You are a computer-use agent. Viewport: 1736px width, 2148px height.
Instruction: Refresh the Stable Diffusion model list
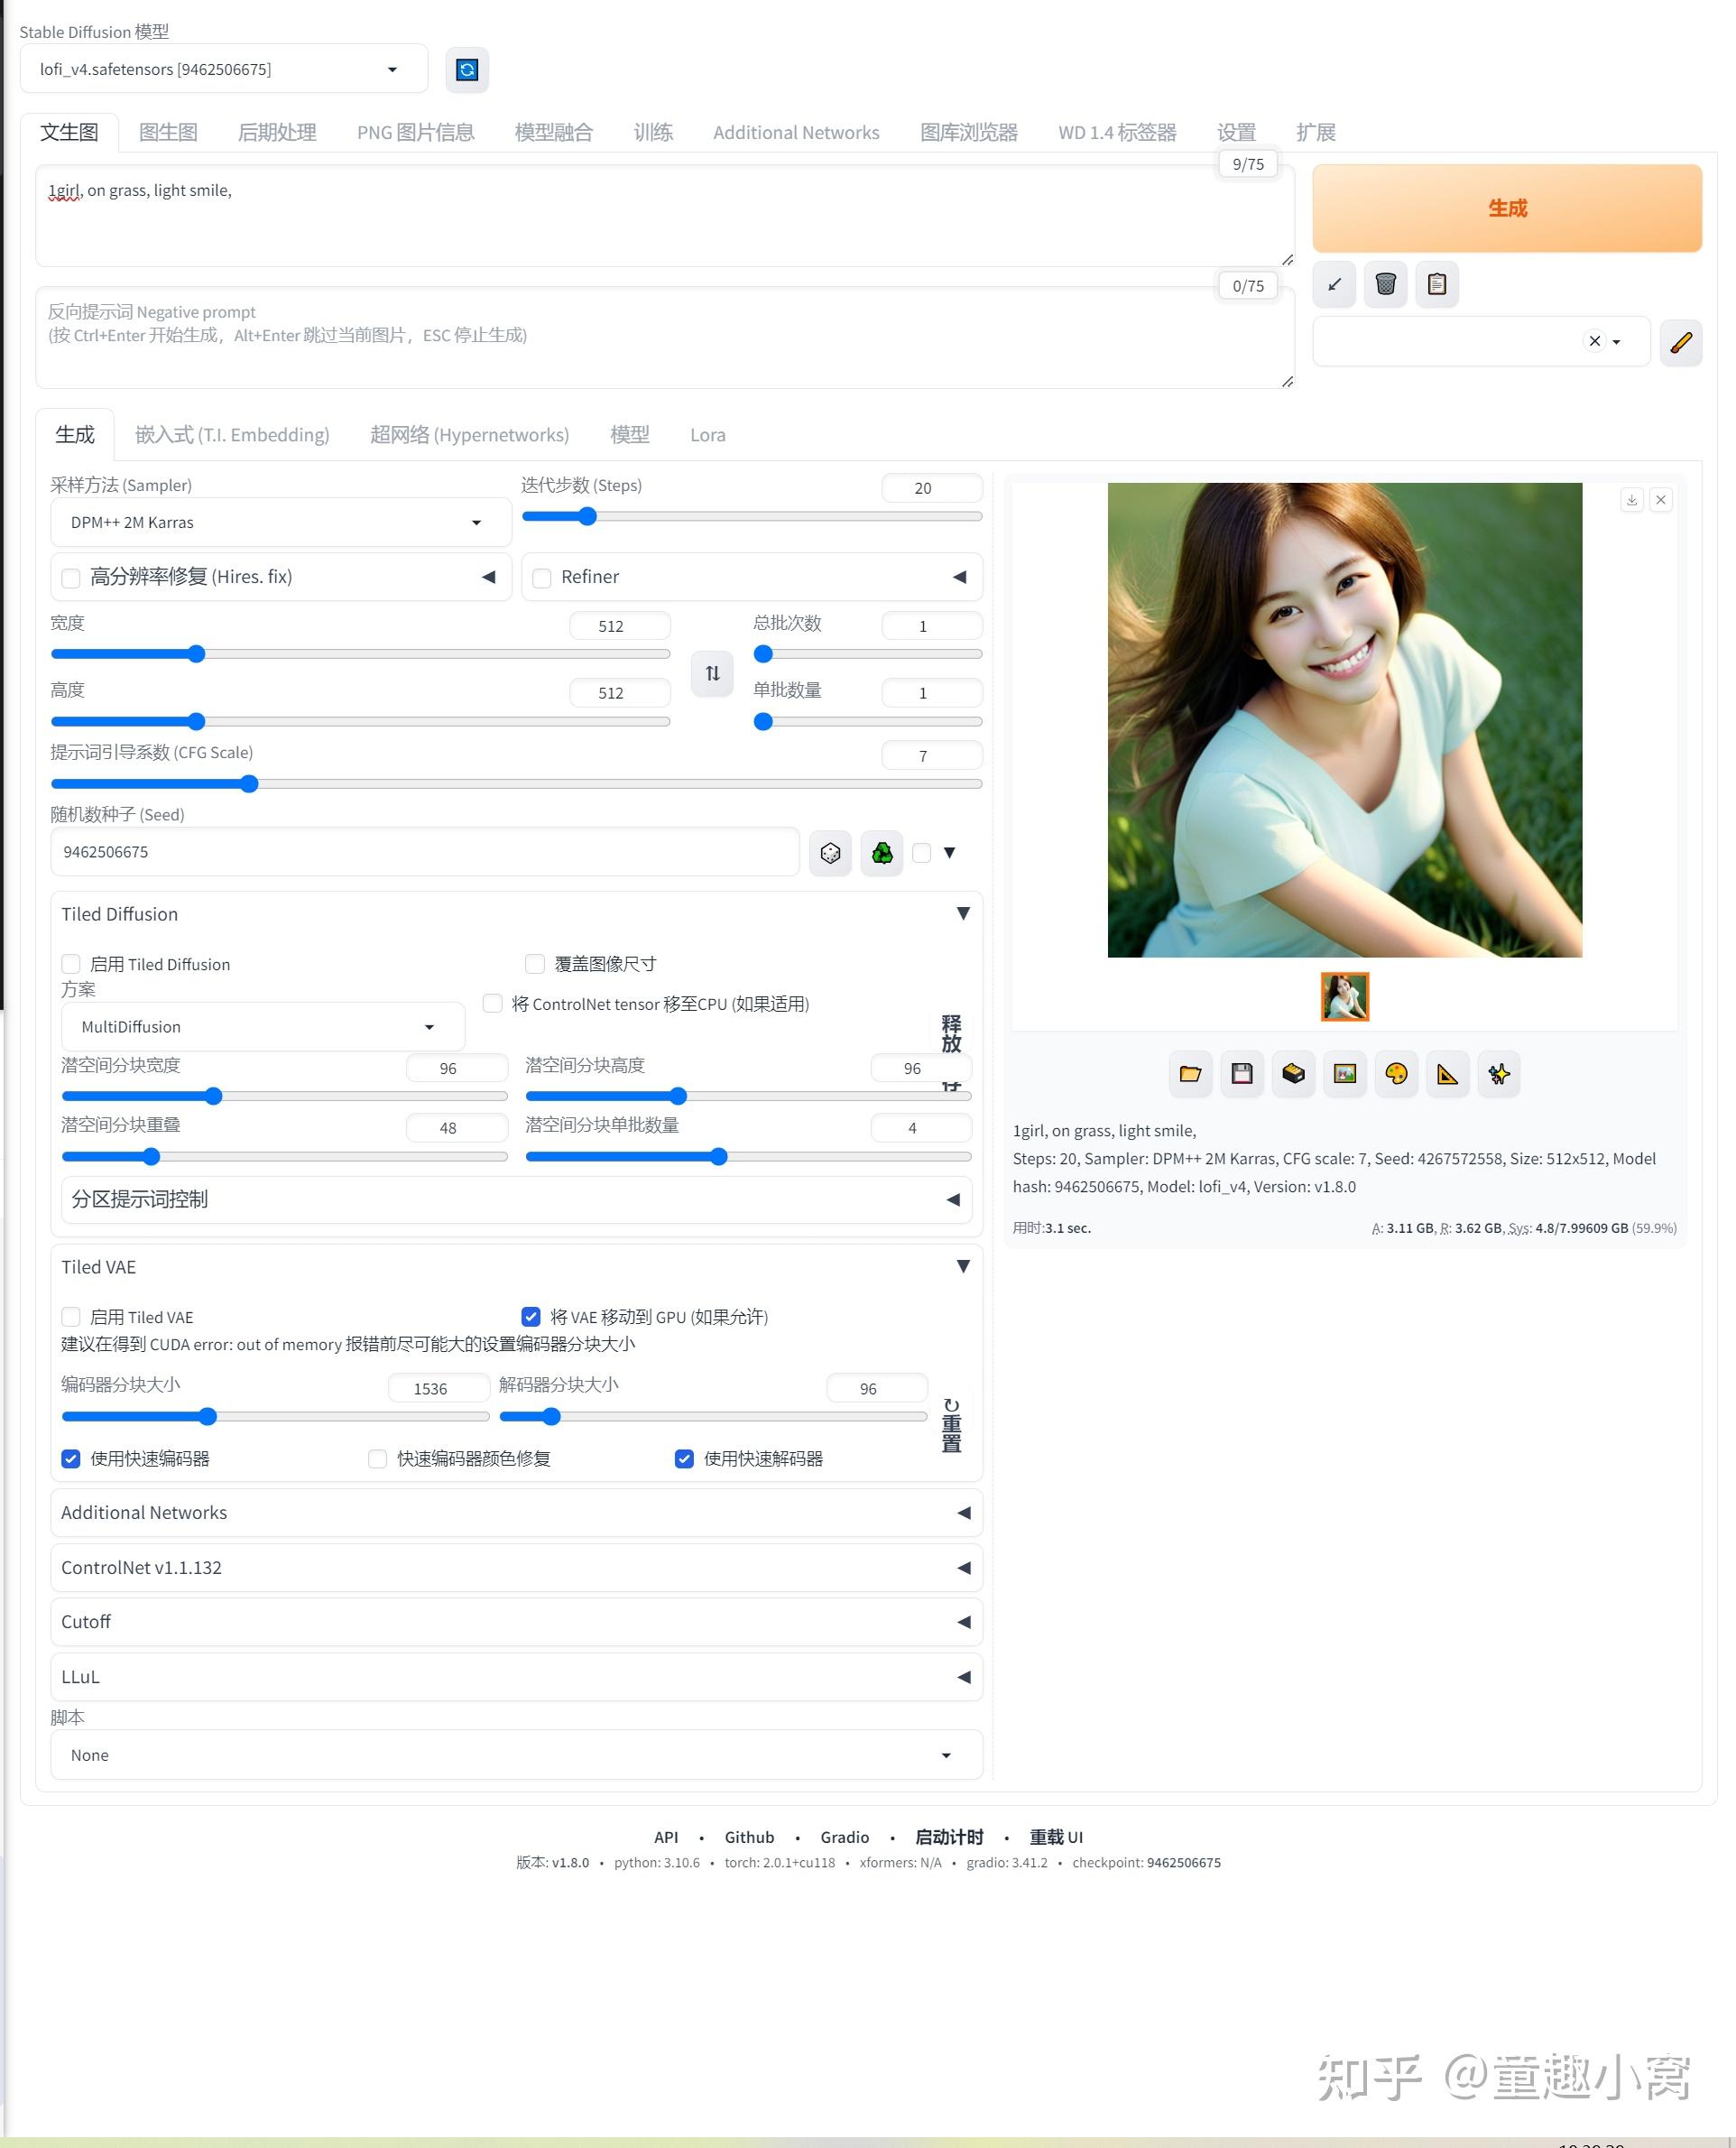click(467, 69)
